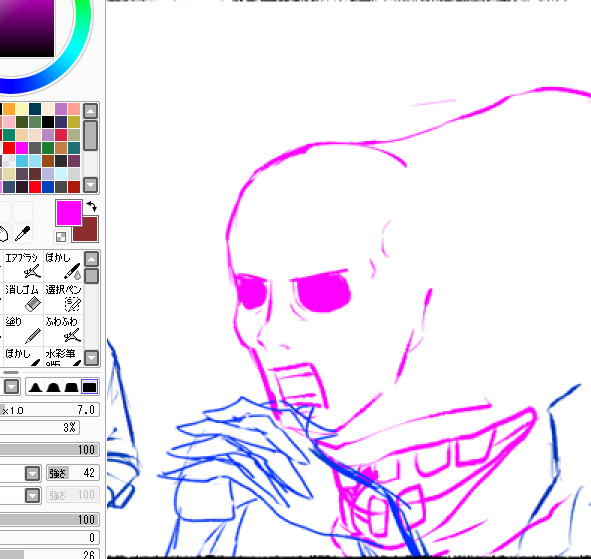Open brush shape dropdown beside 強さ 42
The height and width of the screenshot is (559, 591).
[32, 473]
